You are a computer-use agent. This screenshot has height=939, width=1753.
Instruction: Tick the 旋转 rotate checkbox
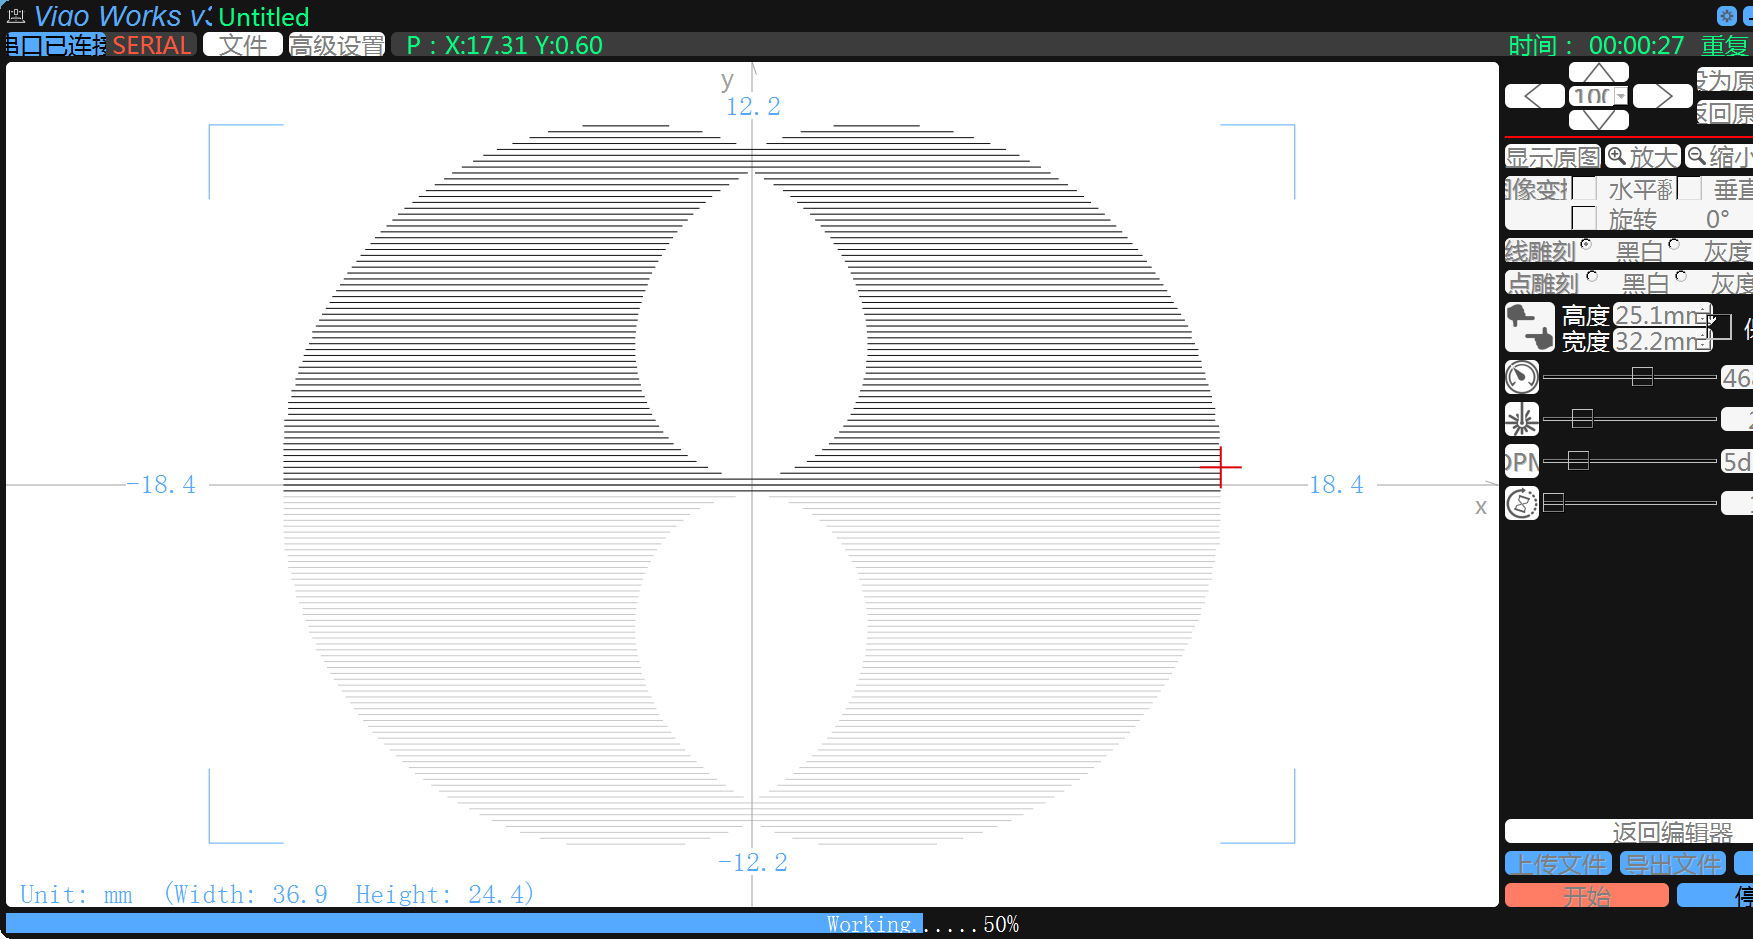point(1584,218)
